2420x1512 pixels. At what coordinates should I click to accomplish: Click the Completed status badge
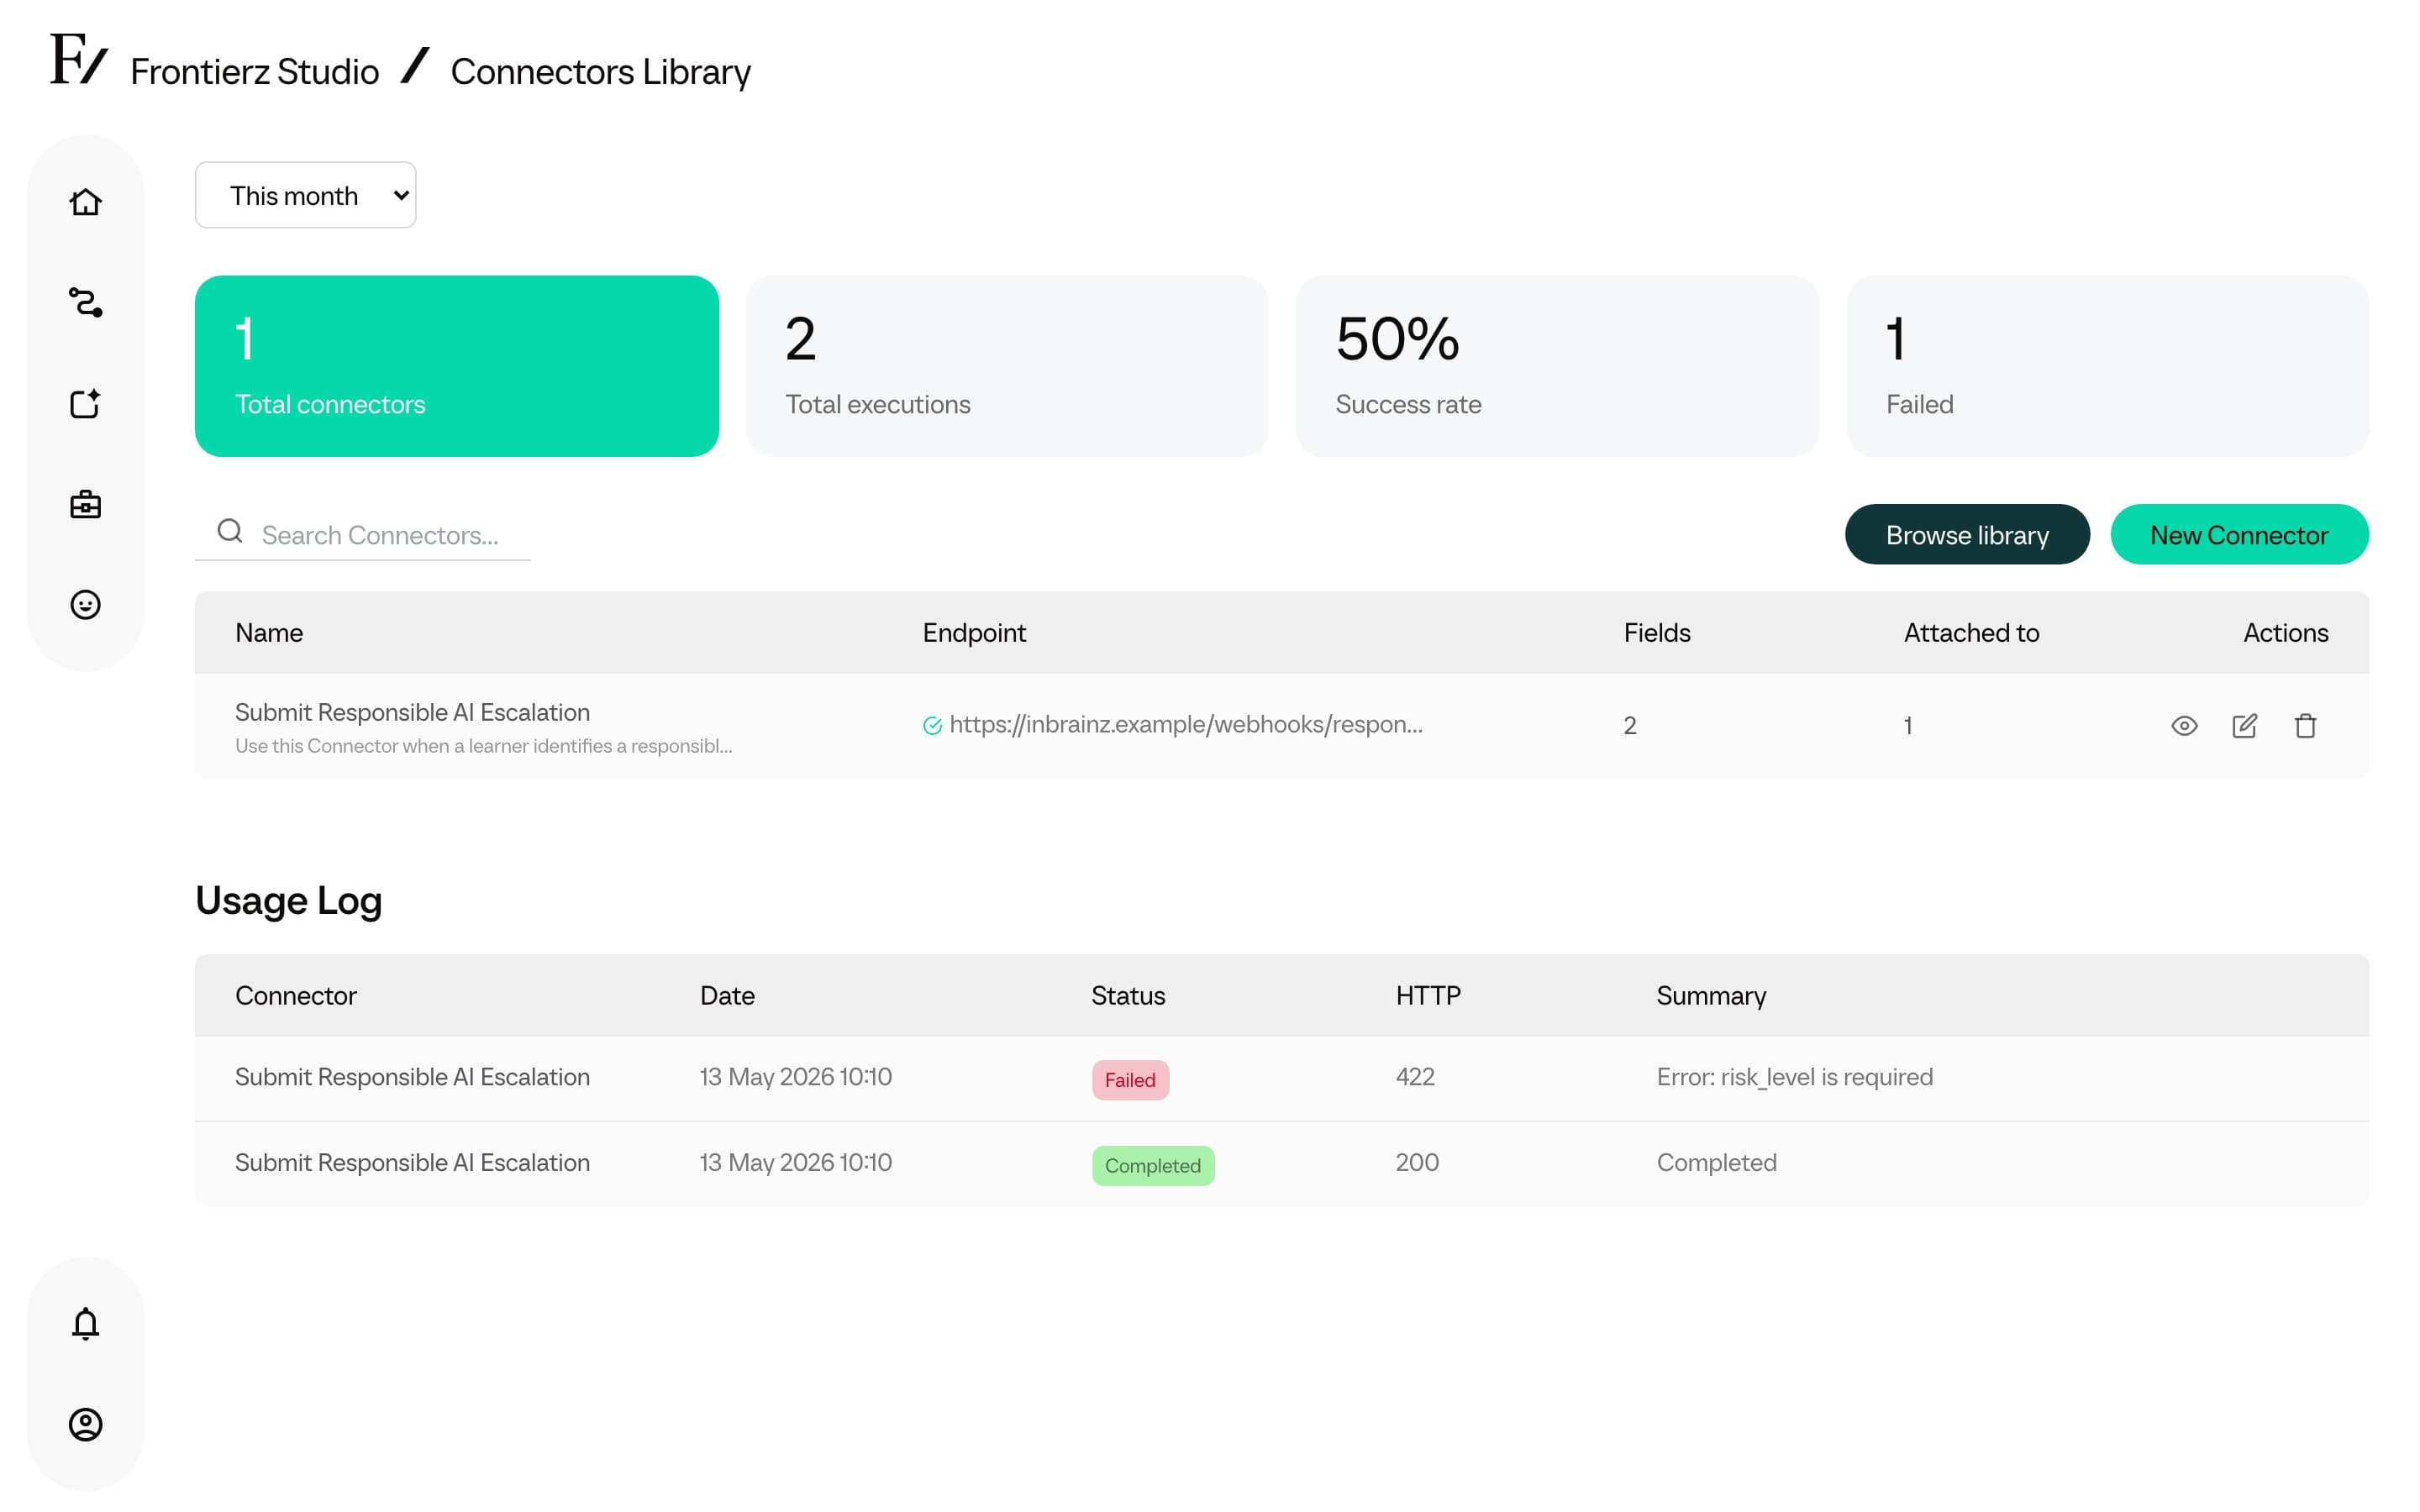(x=1152, y=1166)
